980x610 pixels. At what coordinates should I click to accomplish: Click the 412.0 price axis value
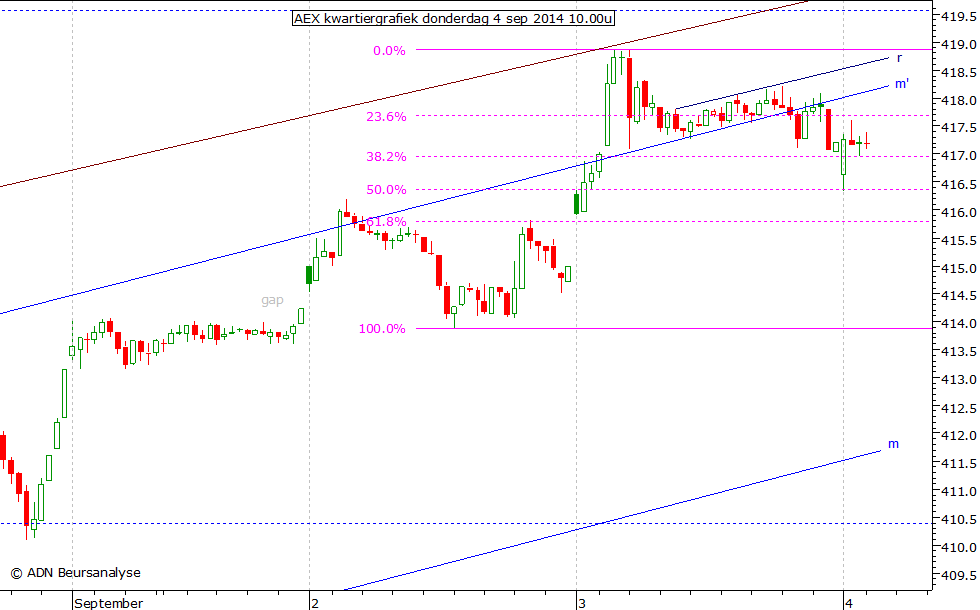[958, 436]
